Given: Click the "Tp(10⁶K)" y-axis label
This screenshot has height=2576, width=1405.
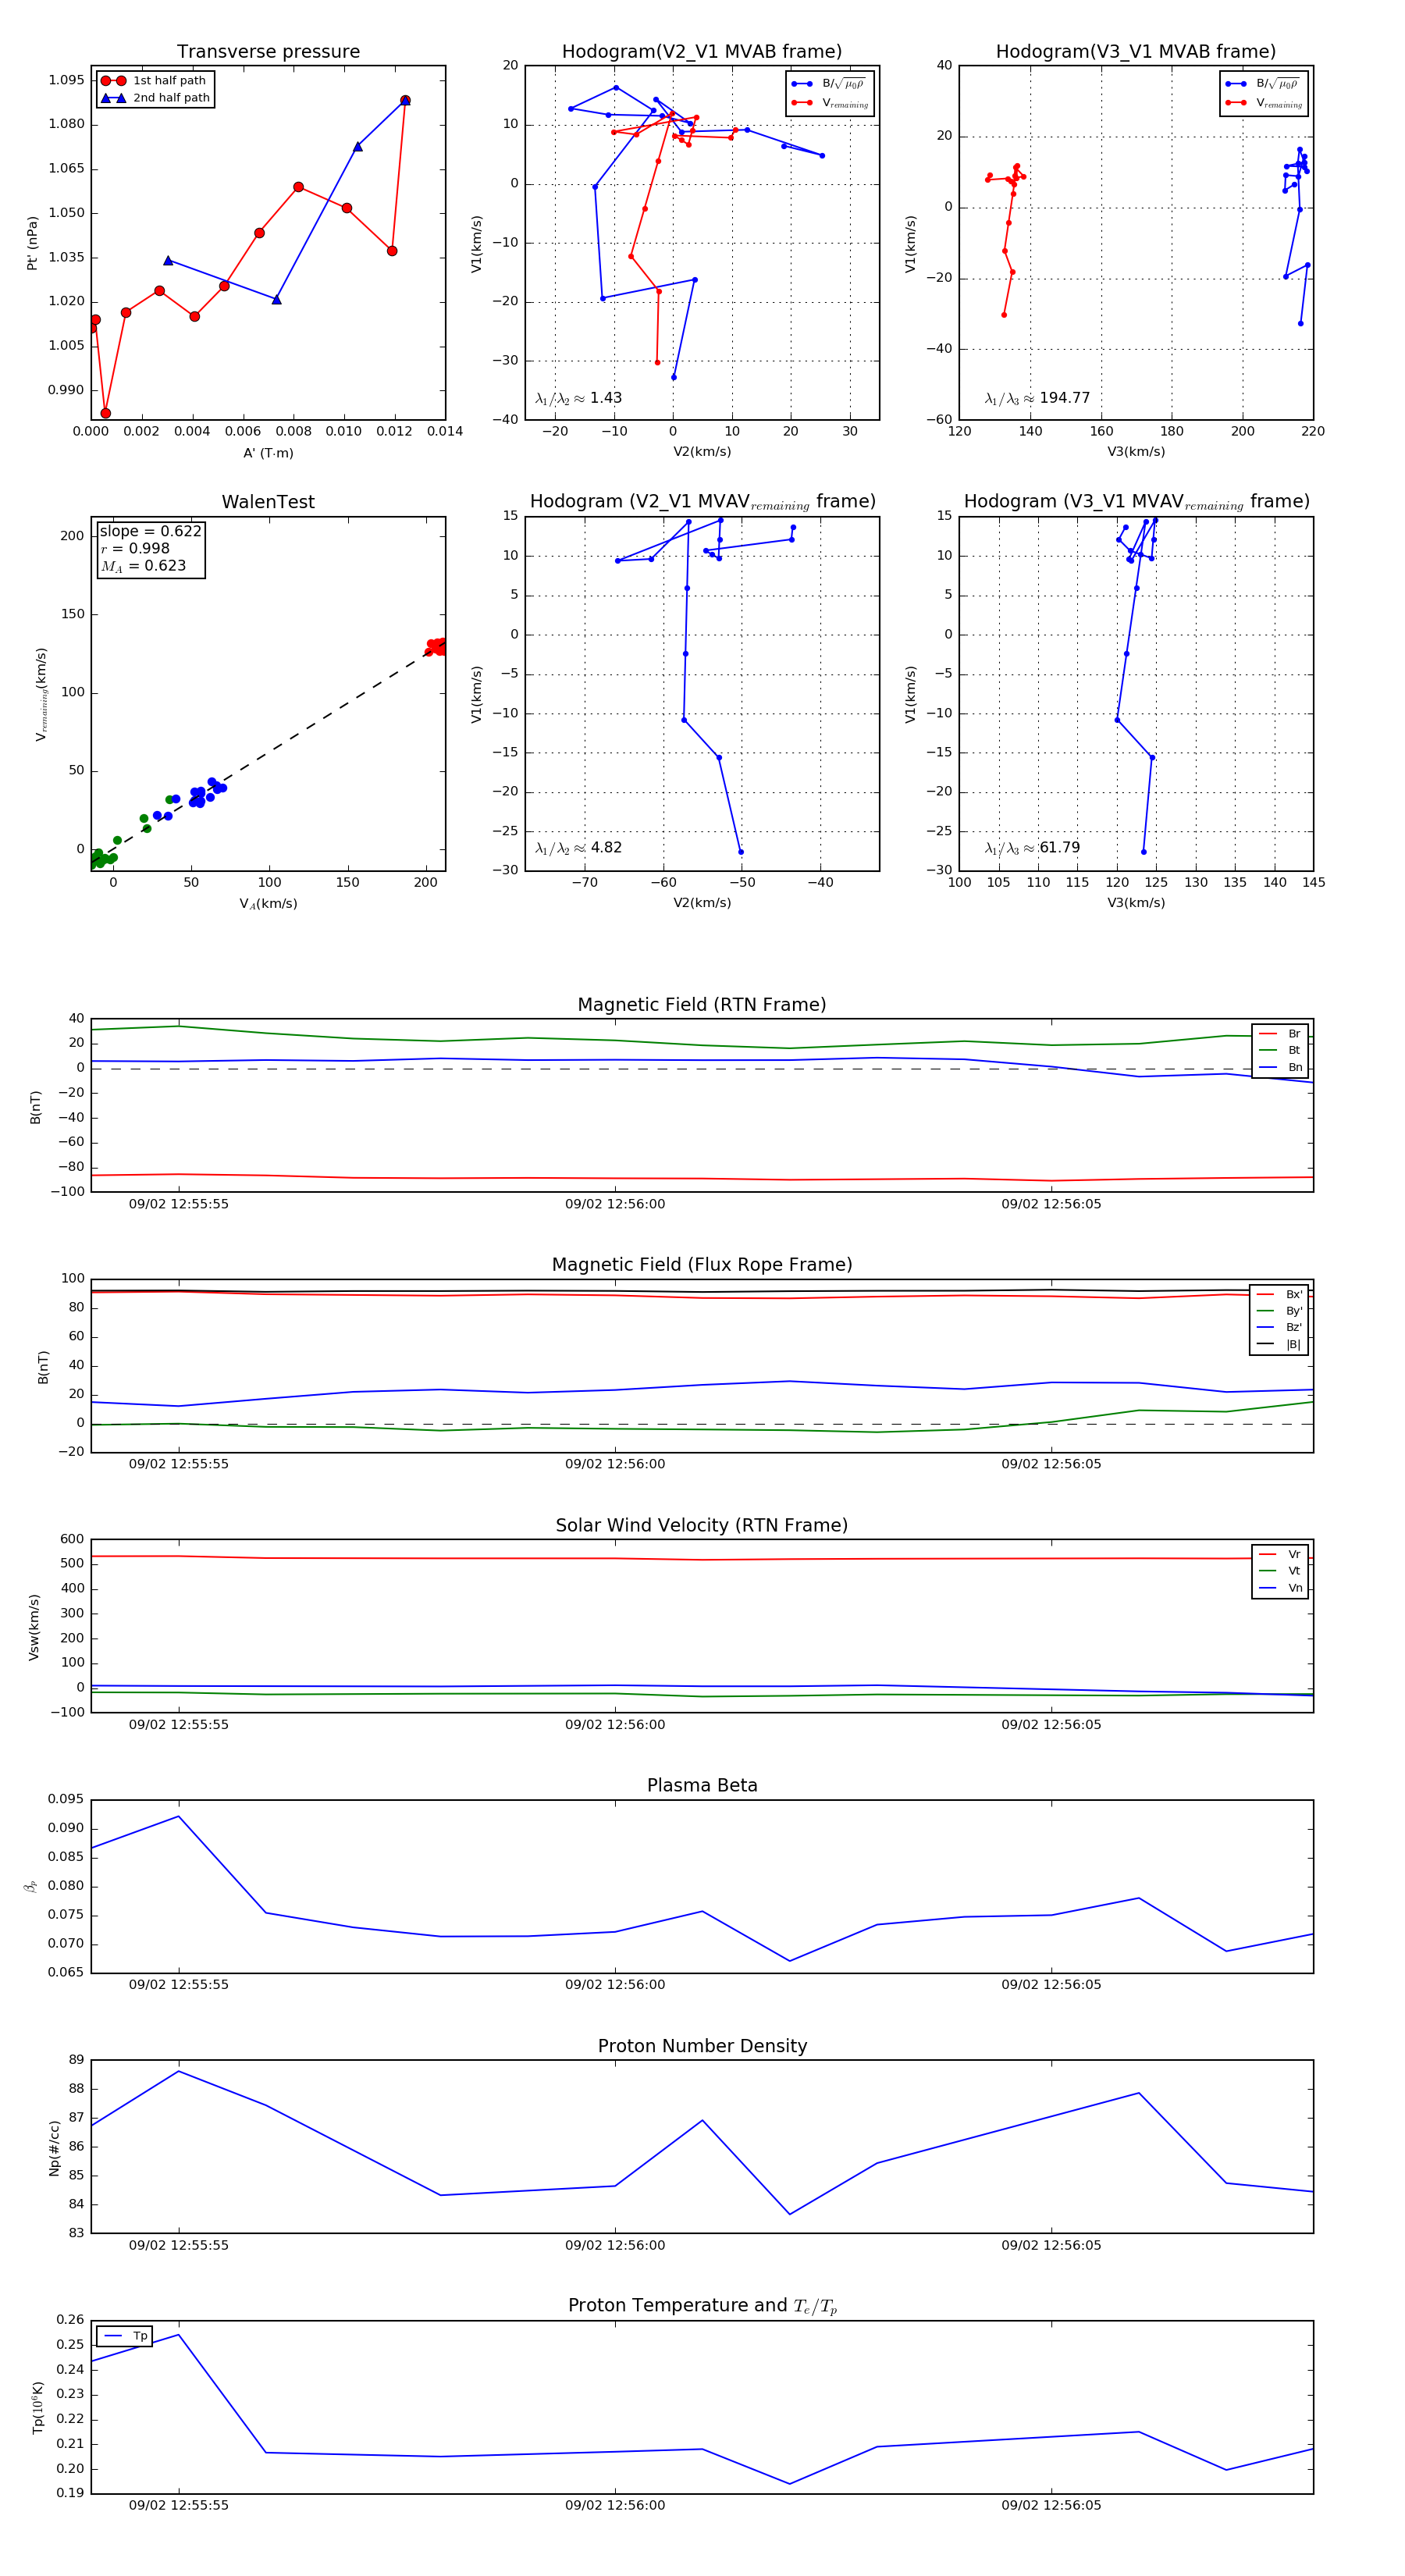Looking at the screenshot, I should click(x=38, y=2408).
